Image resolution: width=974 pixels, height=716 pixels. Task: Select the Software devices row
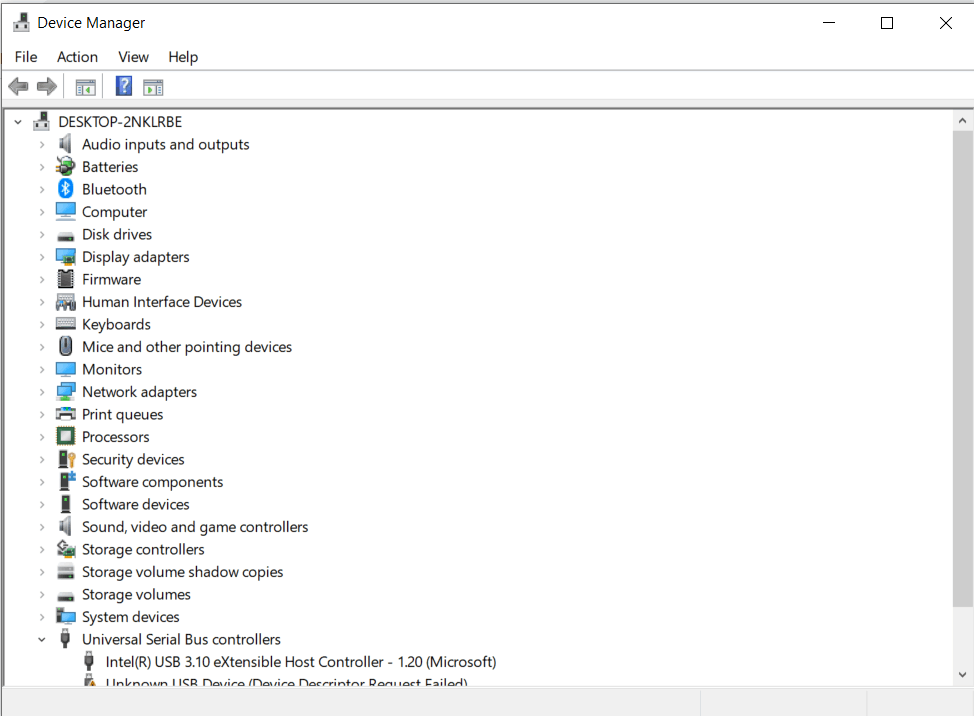135,504
